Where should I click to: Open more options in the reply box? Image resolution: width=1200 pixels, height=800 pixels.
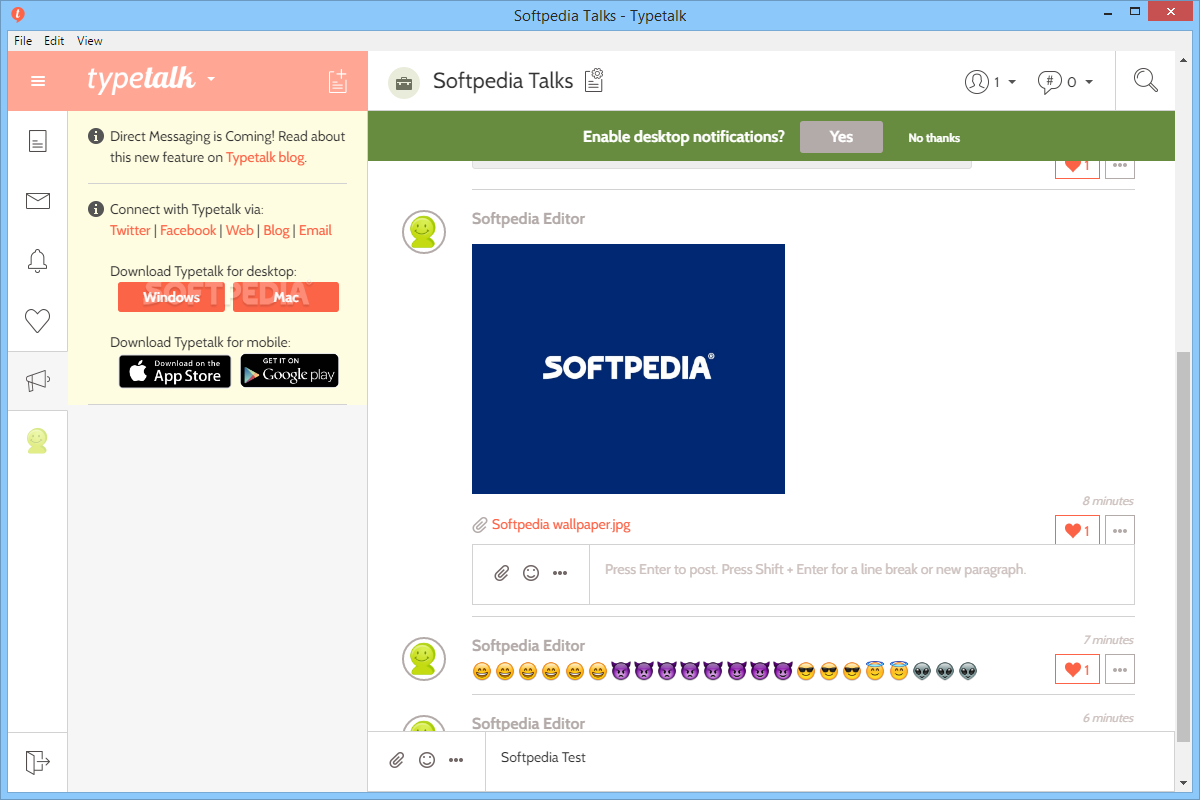pyautogui.click(x=560, y=573)
